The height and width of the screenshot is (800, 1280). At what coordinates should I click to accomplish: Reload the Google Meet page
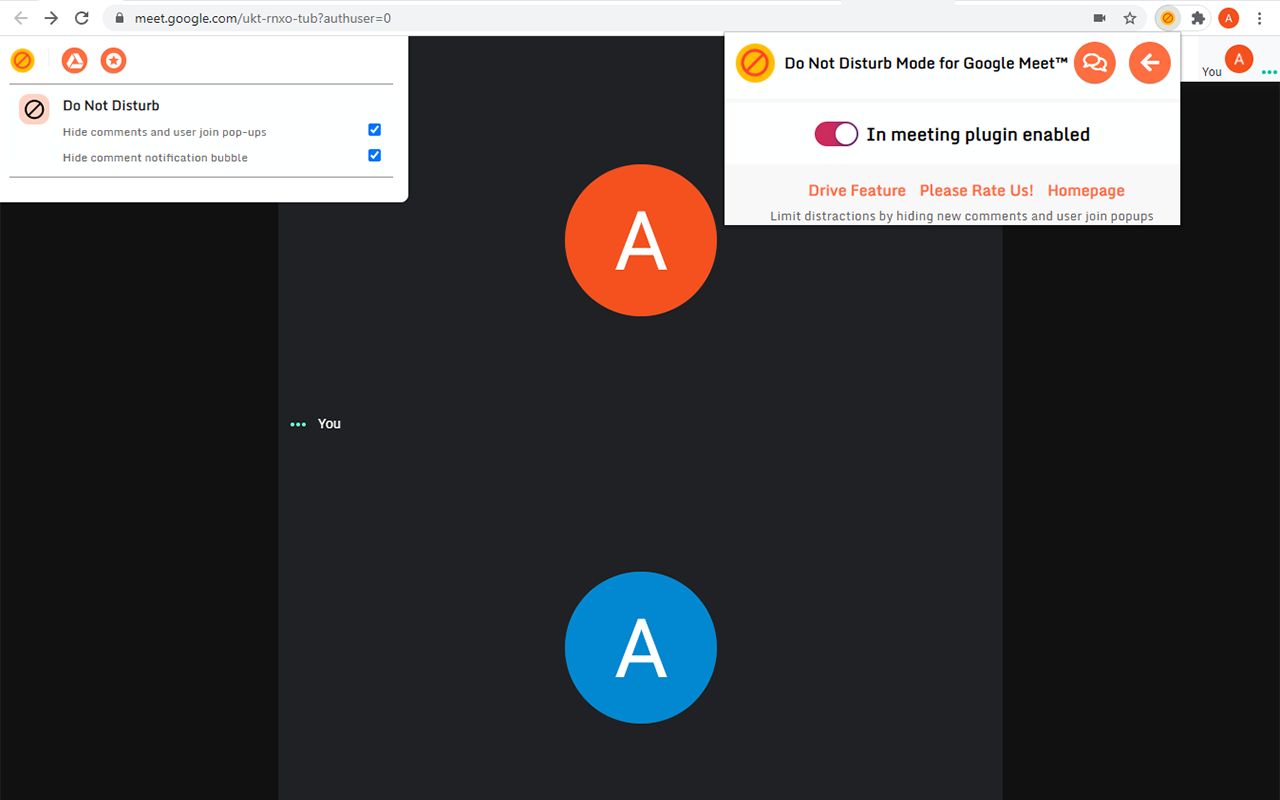coord(82,18)
